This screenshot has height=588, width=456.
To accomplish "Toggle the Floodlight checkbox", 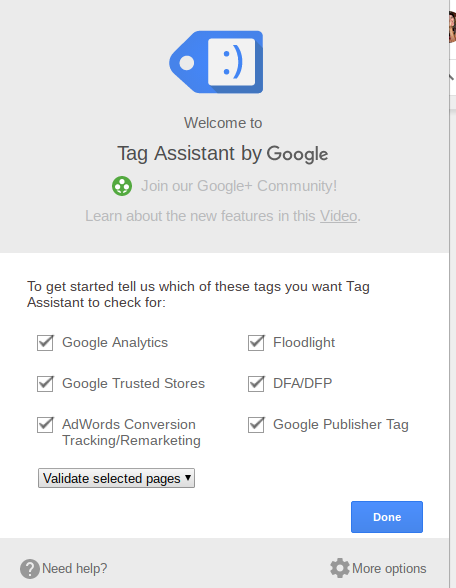I will [256, 343].
